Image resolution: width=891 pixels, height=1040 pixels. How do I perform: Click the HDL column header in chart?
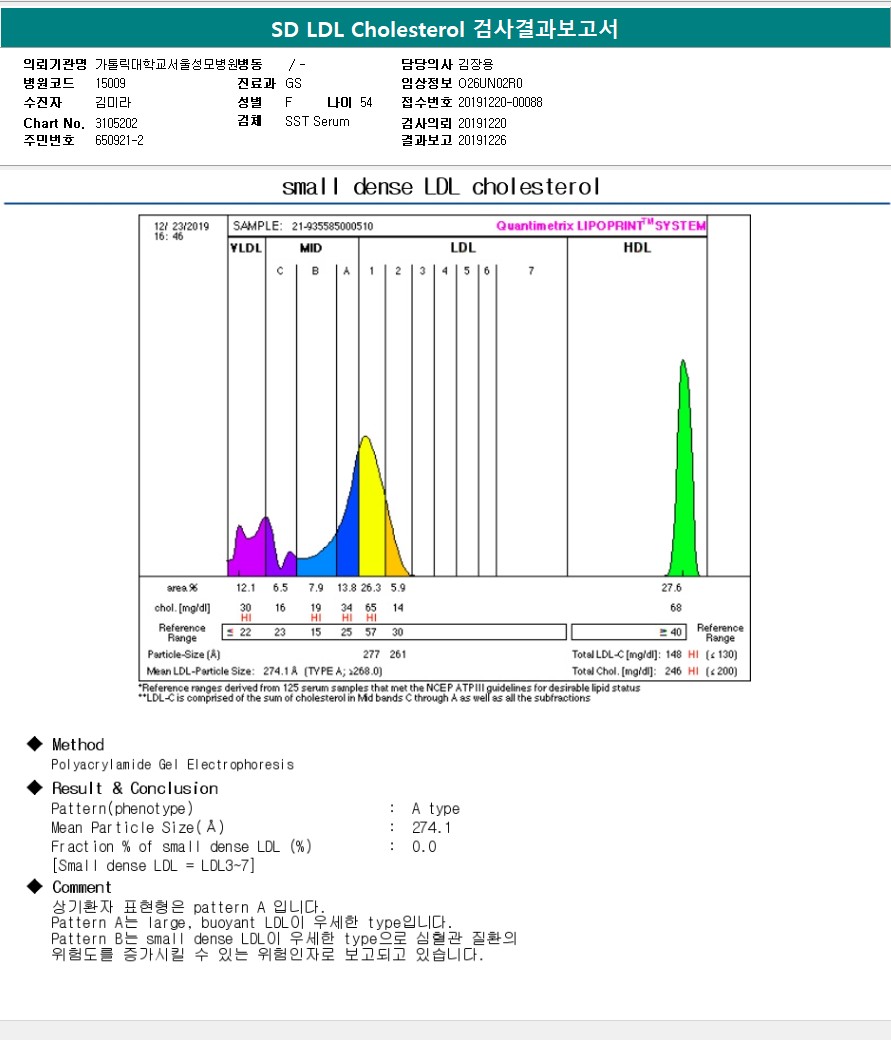(x=637, y=247)
